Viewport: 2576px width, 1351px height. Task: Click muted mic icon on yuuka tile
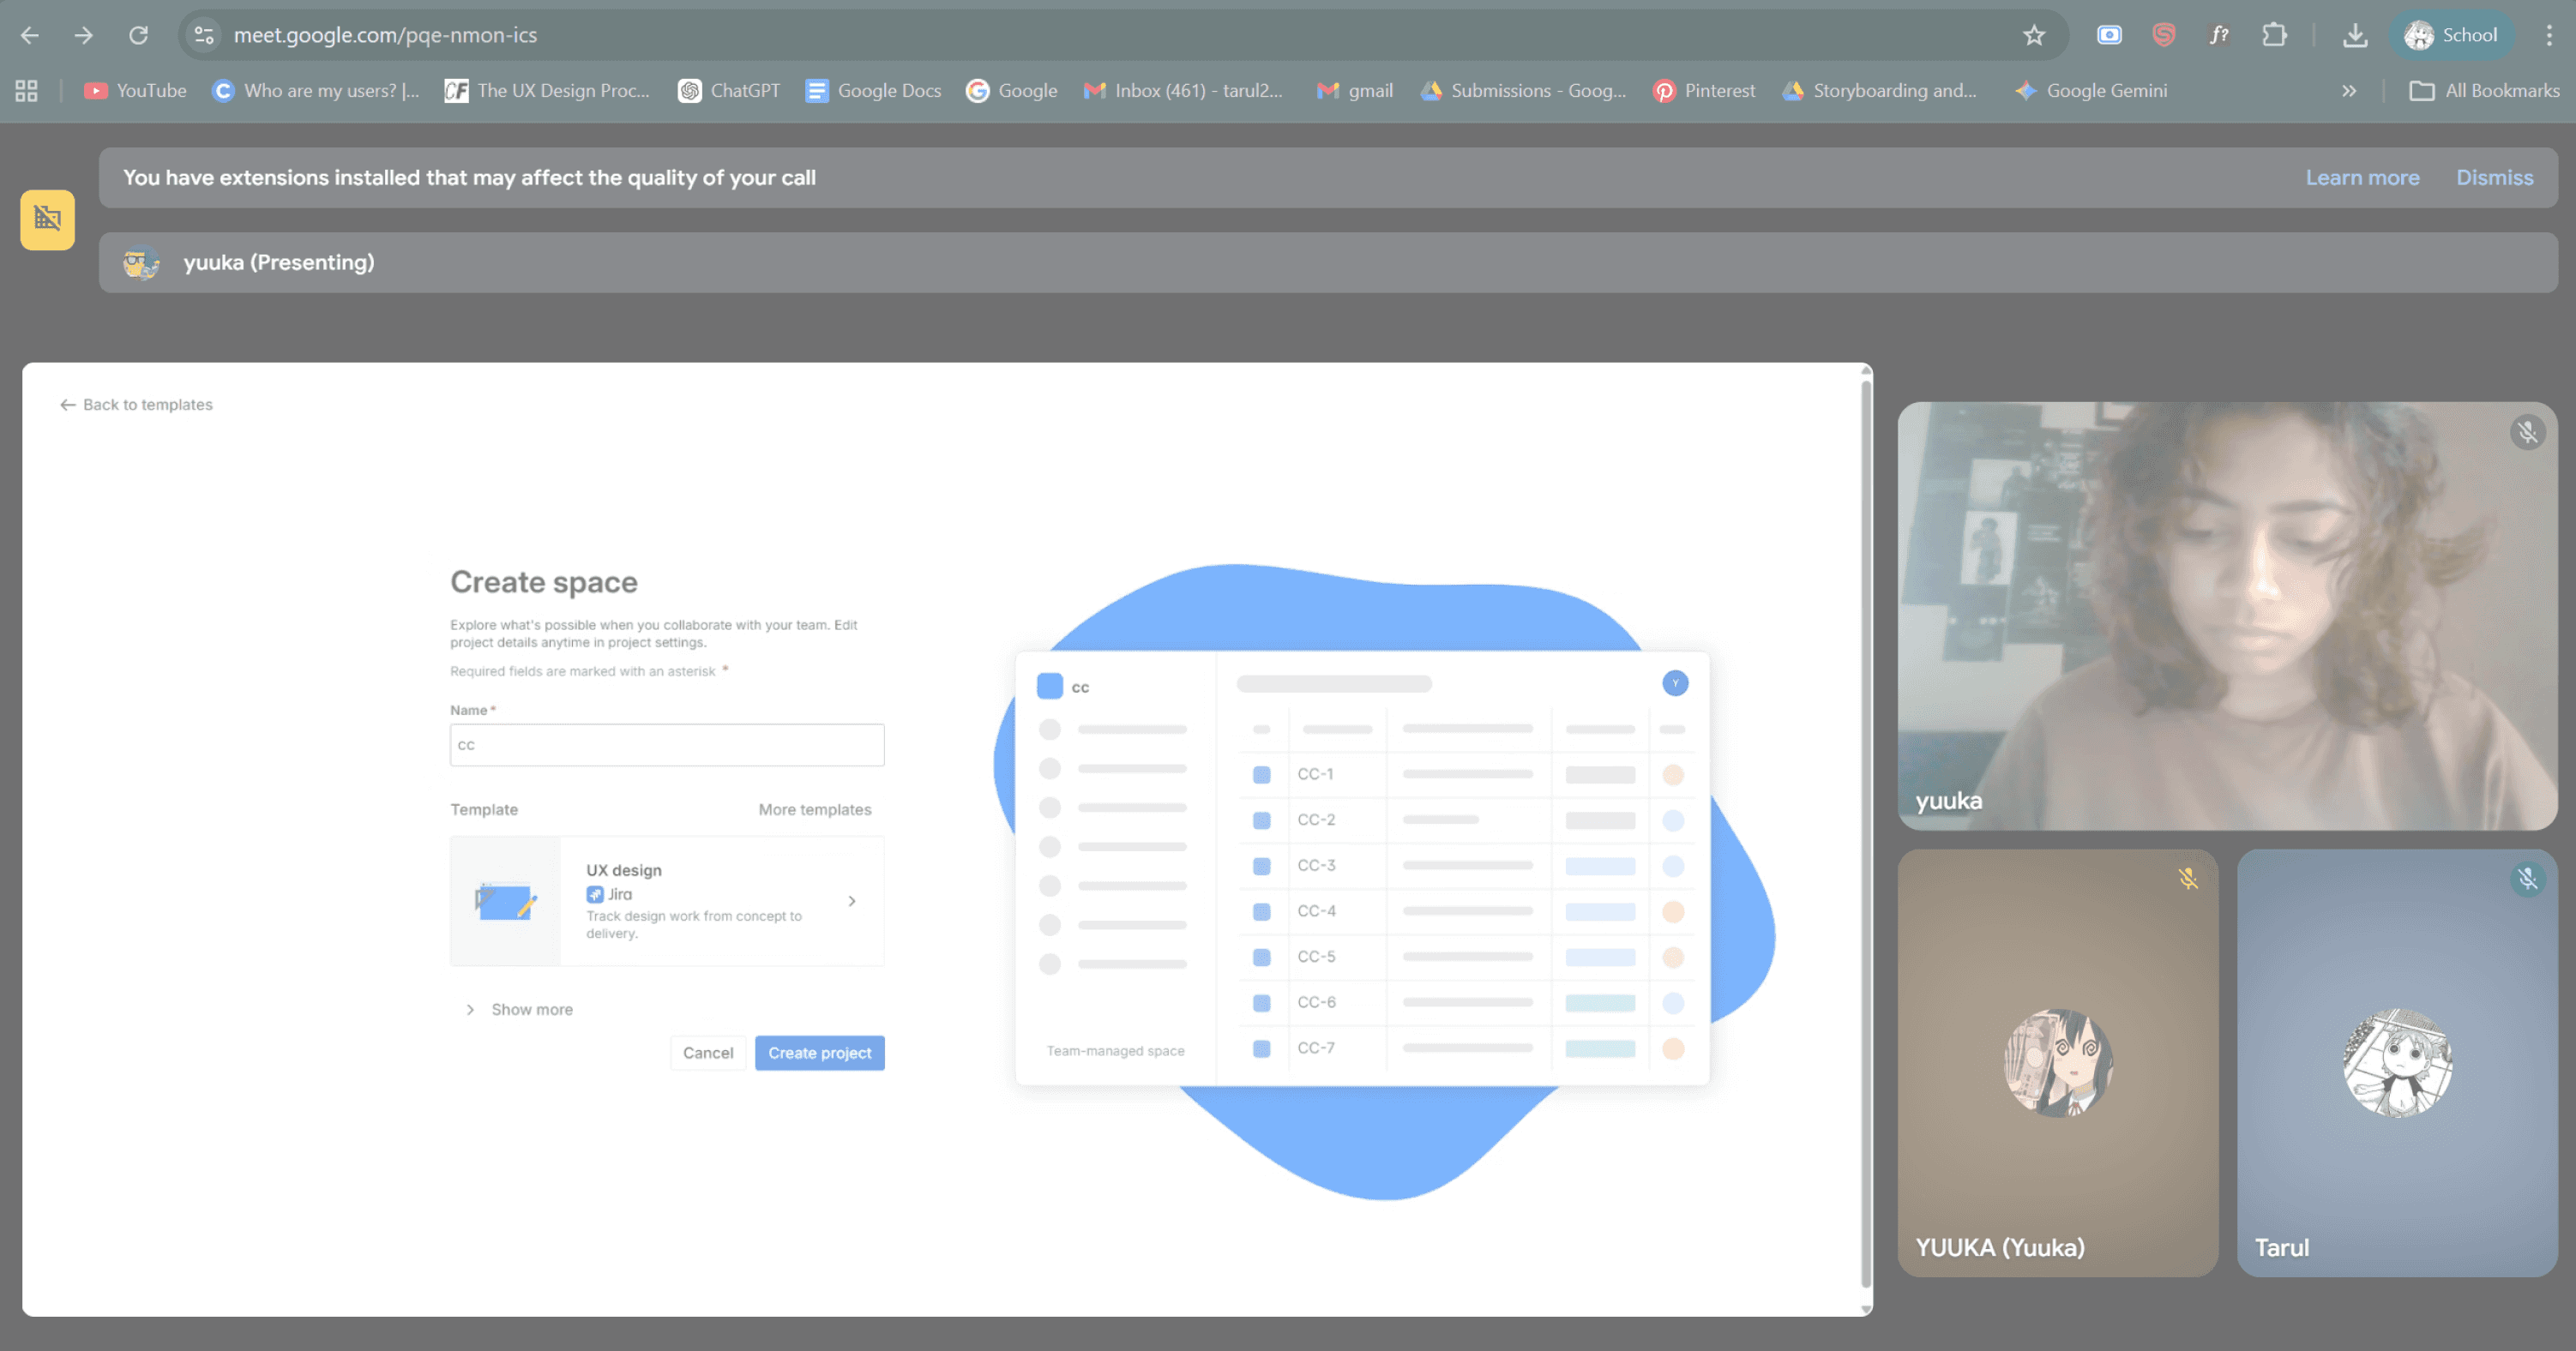[x=2527, y=432]
